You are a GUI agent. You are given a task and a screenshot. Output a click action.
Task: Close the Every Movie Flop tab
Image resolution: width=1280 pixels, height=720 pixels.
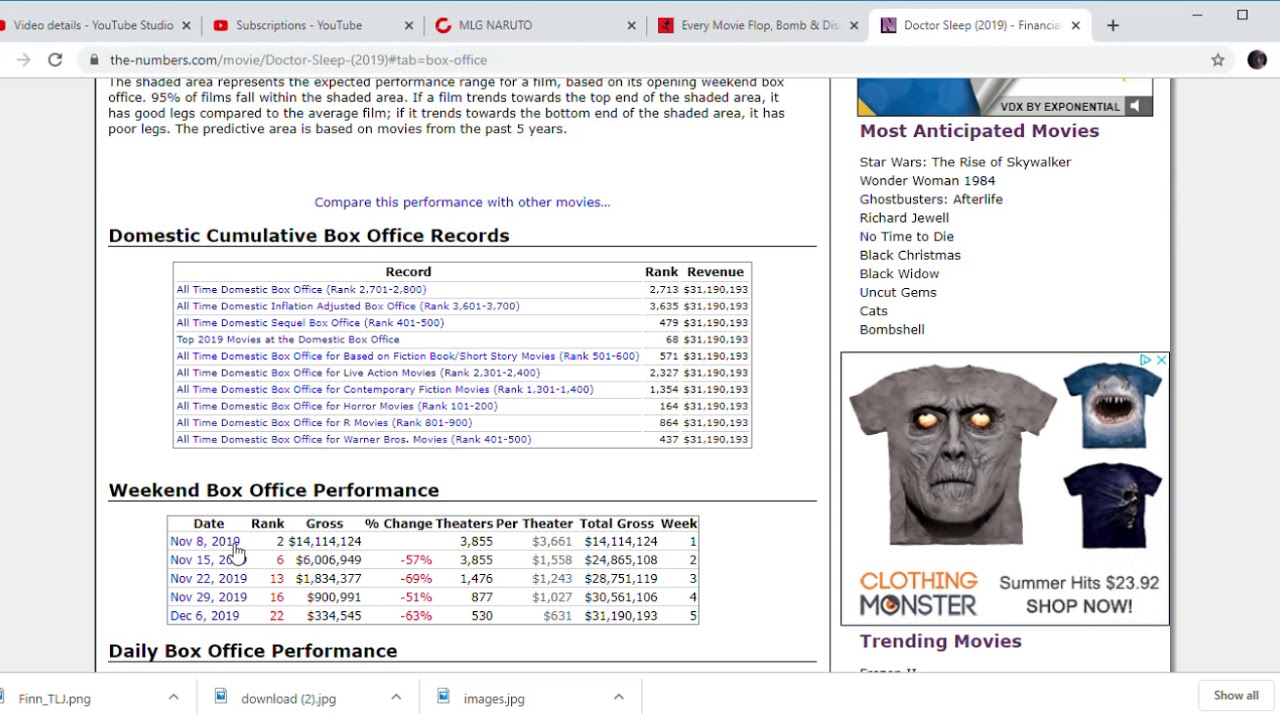click(854, 25)
